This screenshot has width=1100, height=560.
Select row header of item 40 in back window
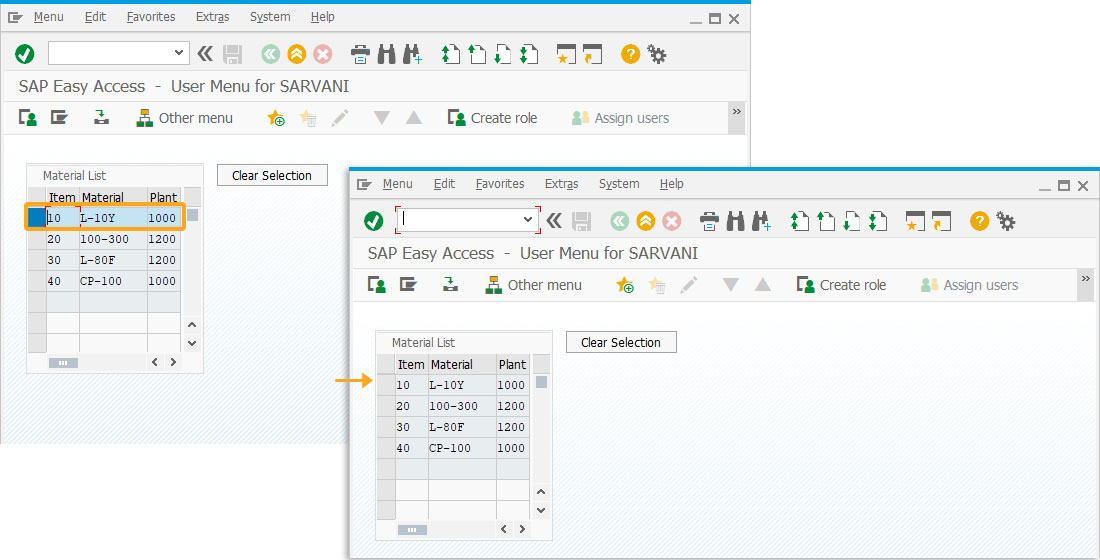click(36, 281)
